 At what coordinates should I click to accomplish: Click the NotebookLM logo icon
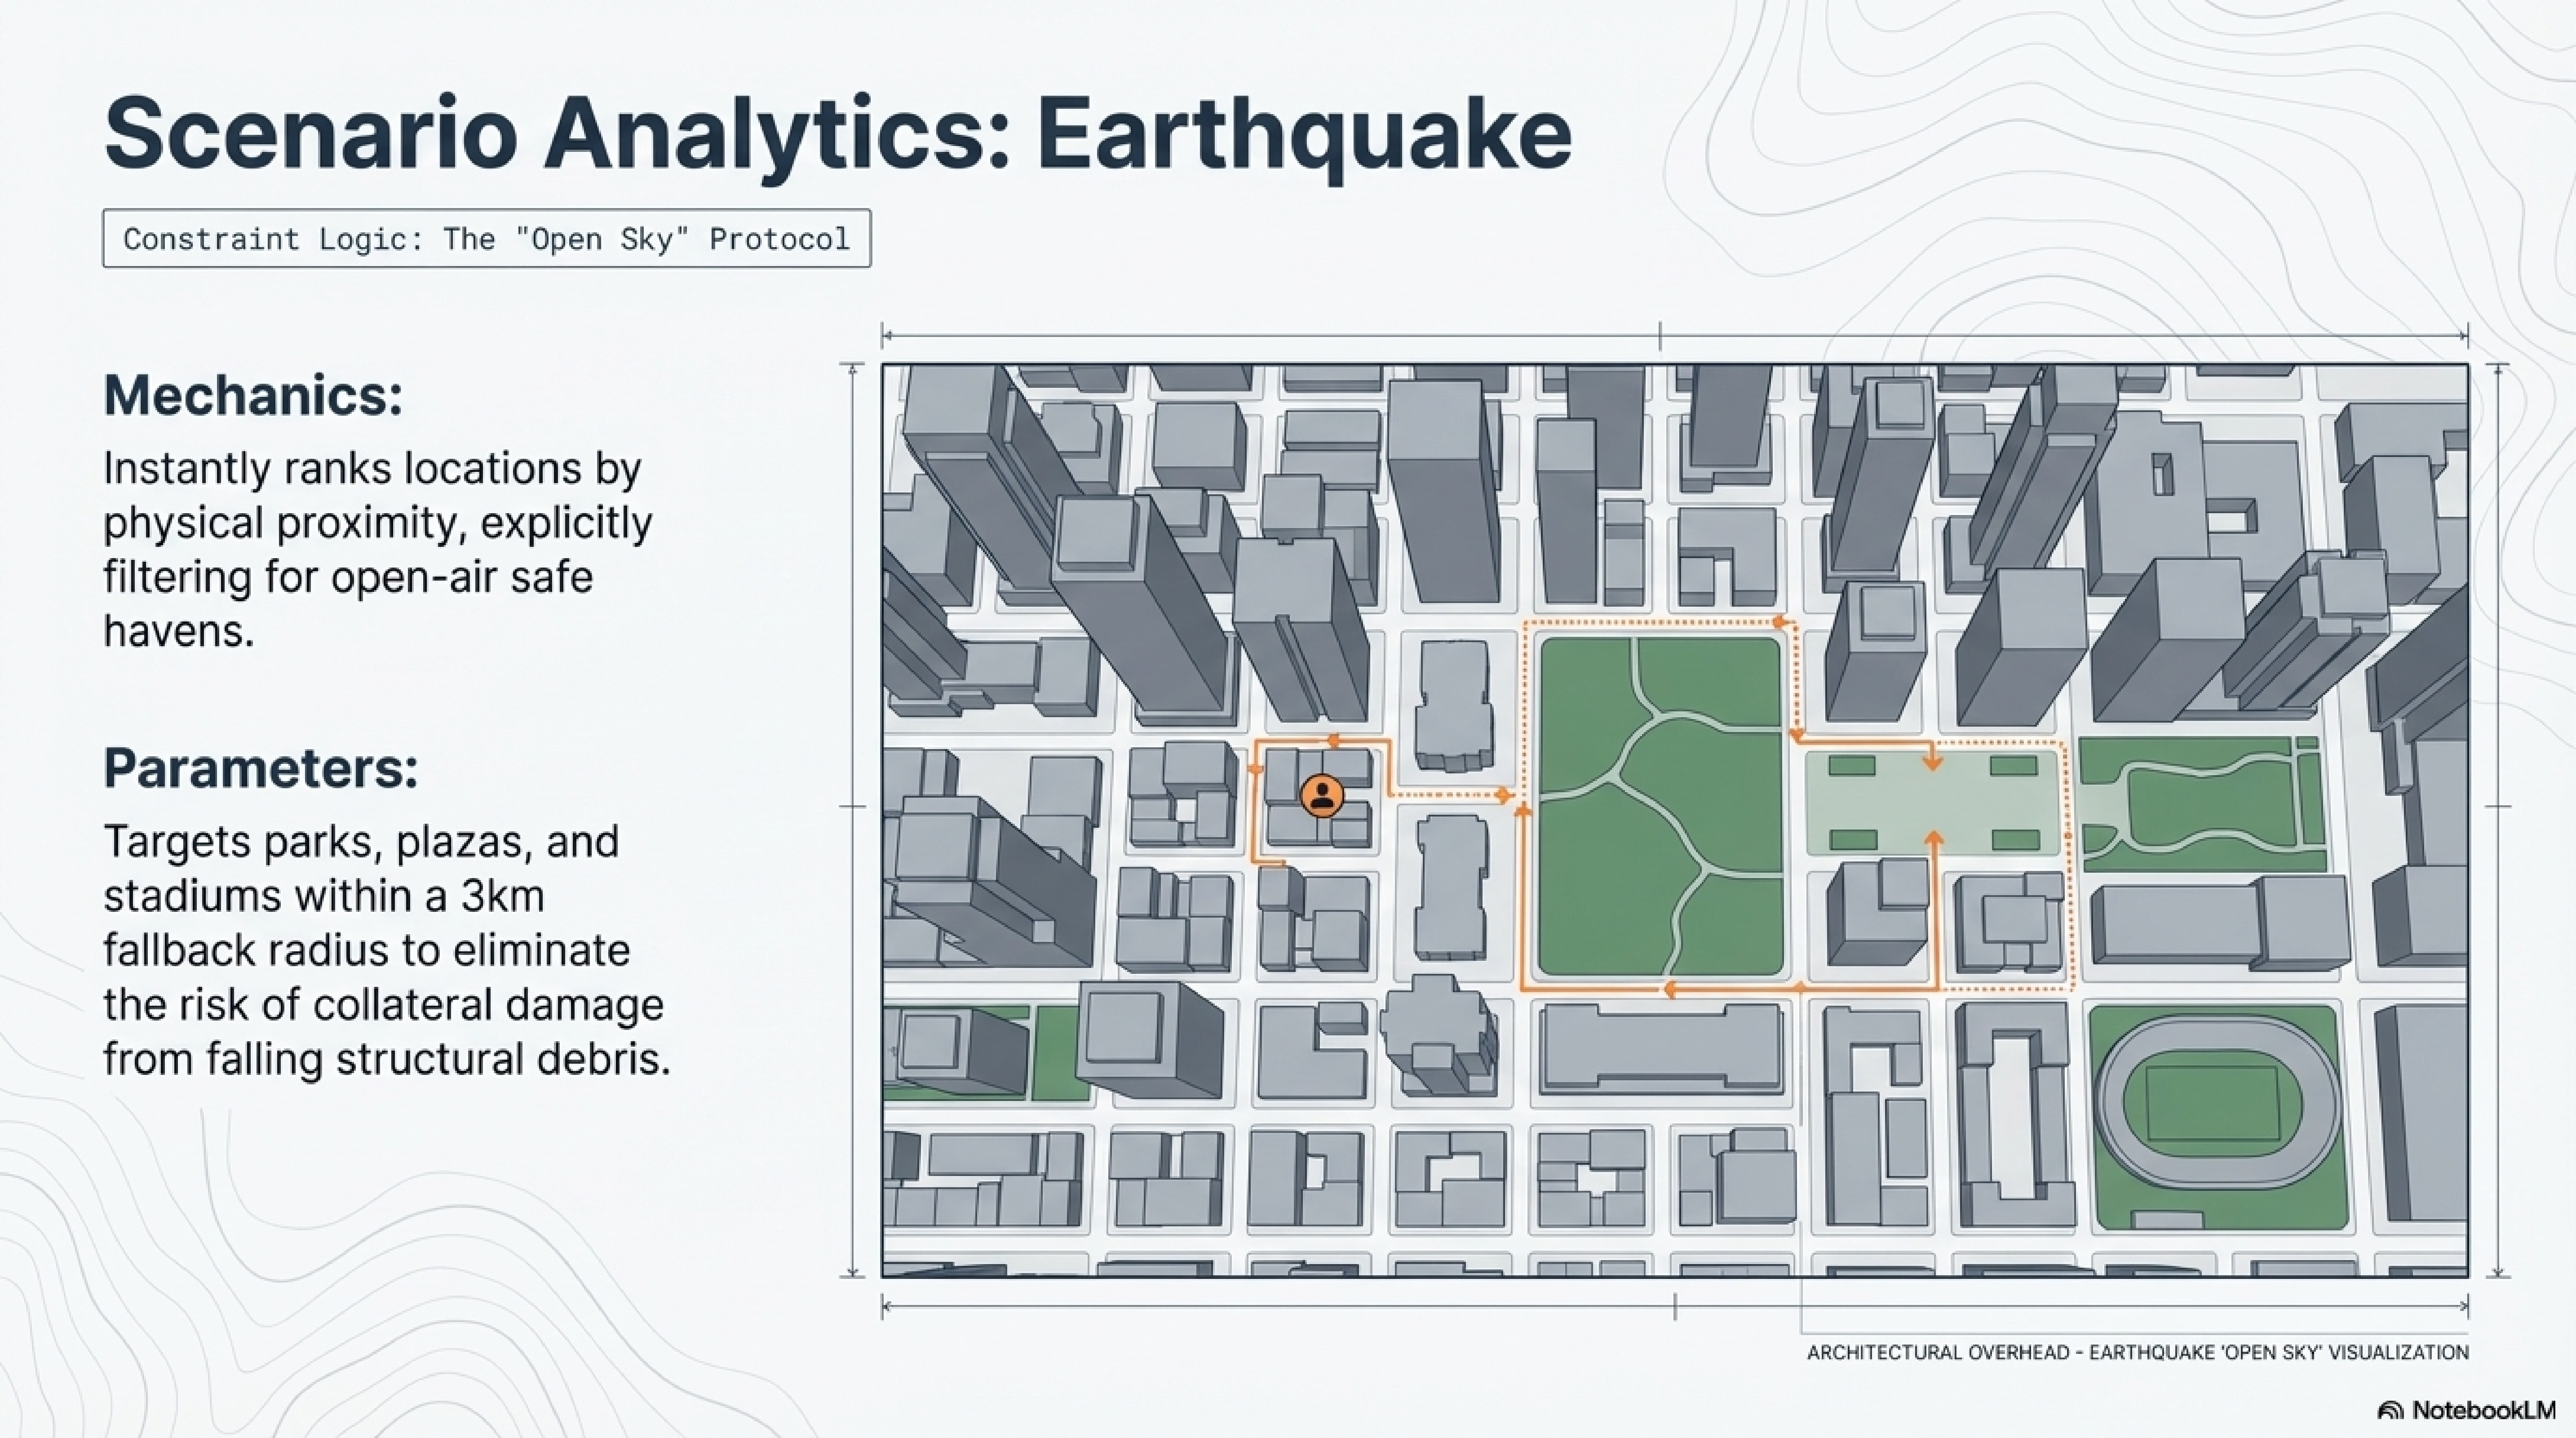tap(2390, 1411)
